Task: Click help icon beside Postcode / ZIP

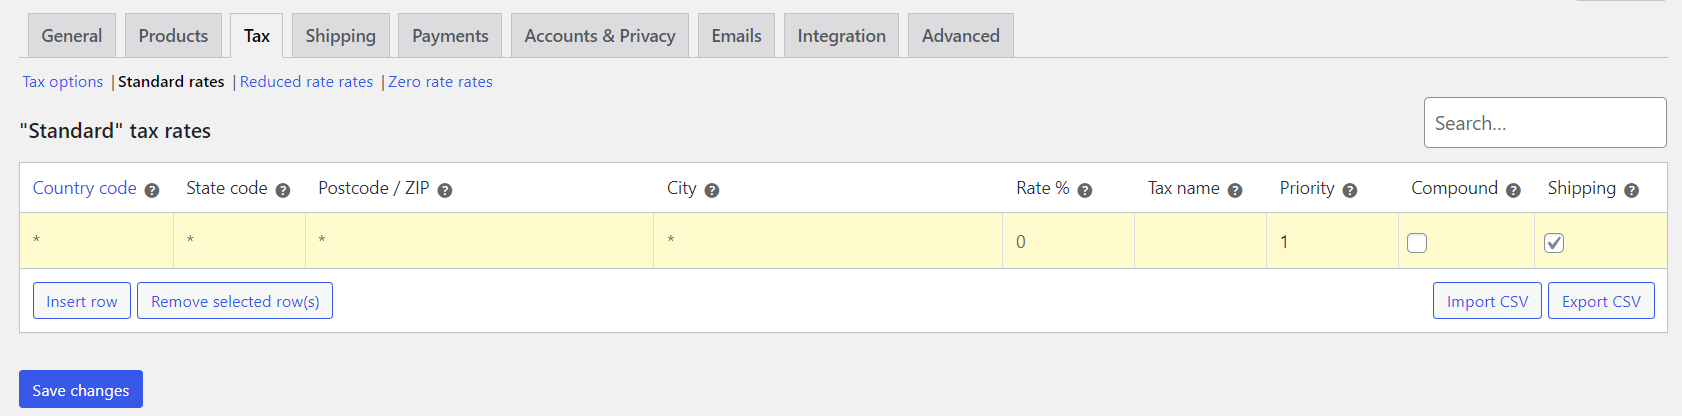Action: click(x=445, y=190)
